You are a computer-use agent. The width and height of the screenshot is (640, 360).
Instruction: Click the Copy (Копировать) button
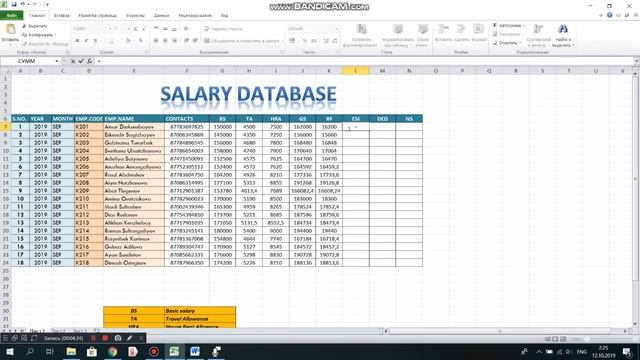[x=39, y=35]
